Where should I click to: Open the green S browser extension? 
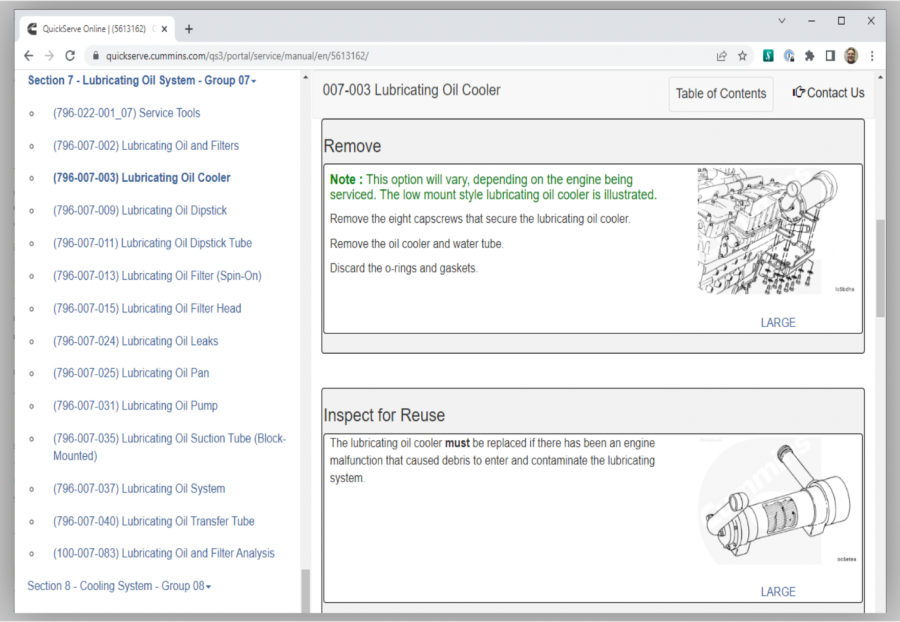(x=768, y=56)
